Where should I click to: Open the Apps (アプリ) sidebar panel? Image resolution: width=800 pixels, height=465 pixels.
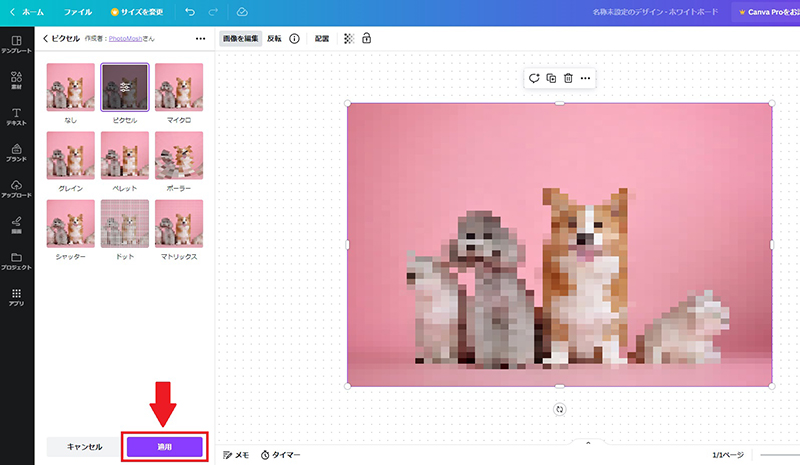point(16,297)
